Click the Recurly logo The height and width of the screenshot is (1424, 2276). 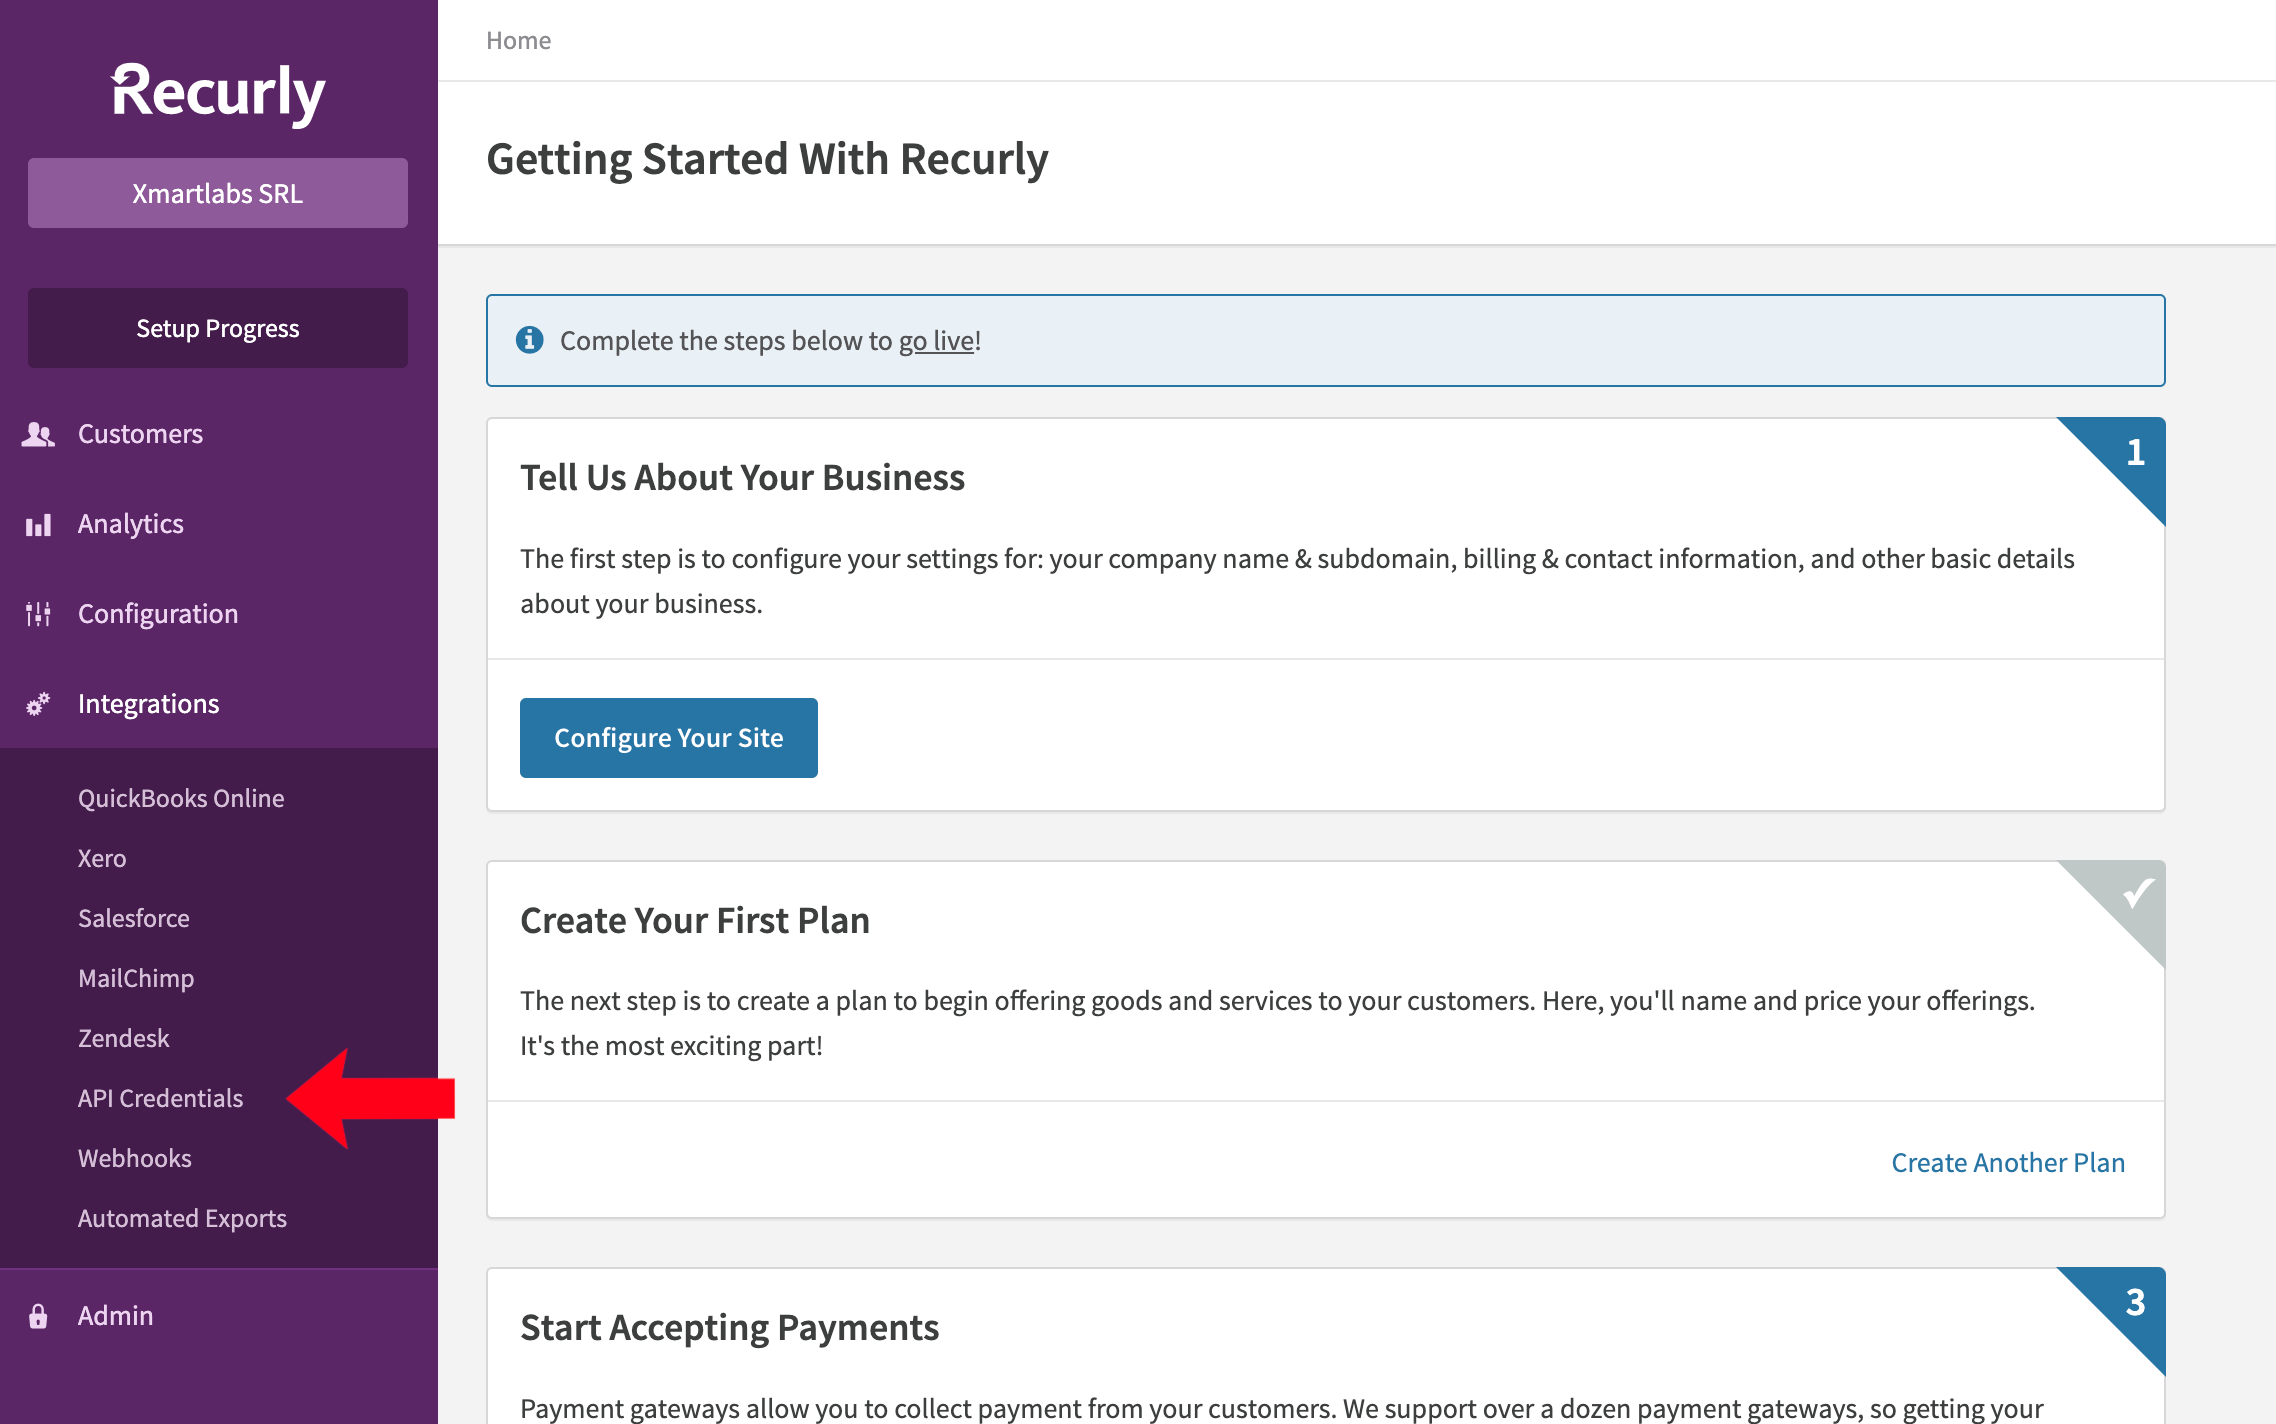218,93
